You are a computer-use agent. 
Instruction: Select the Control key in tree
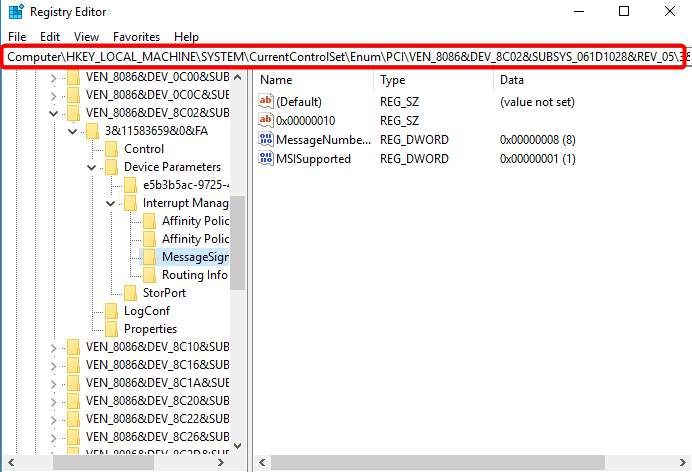(x=143, y=149)
